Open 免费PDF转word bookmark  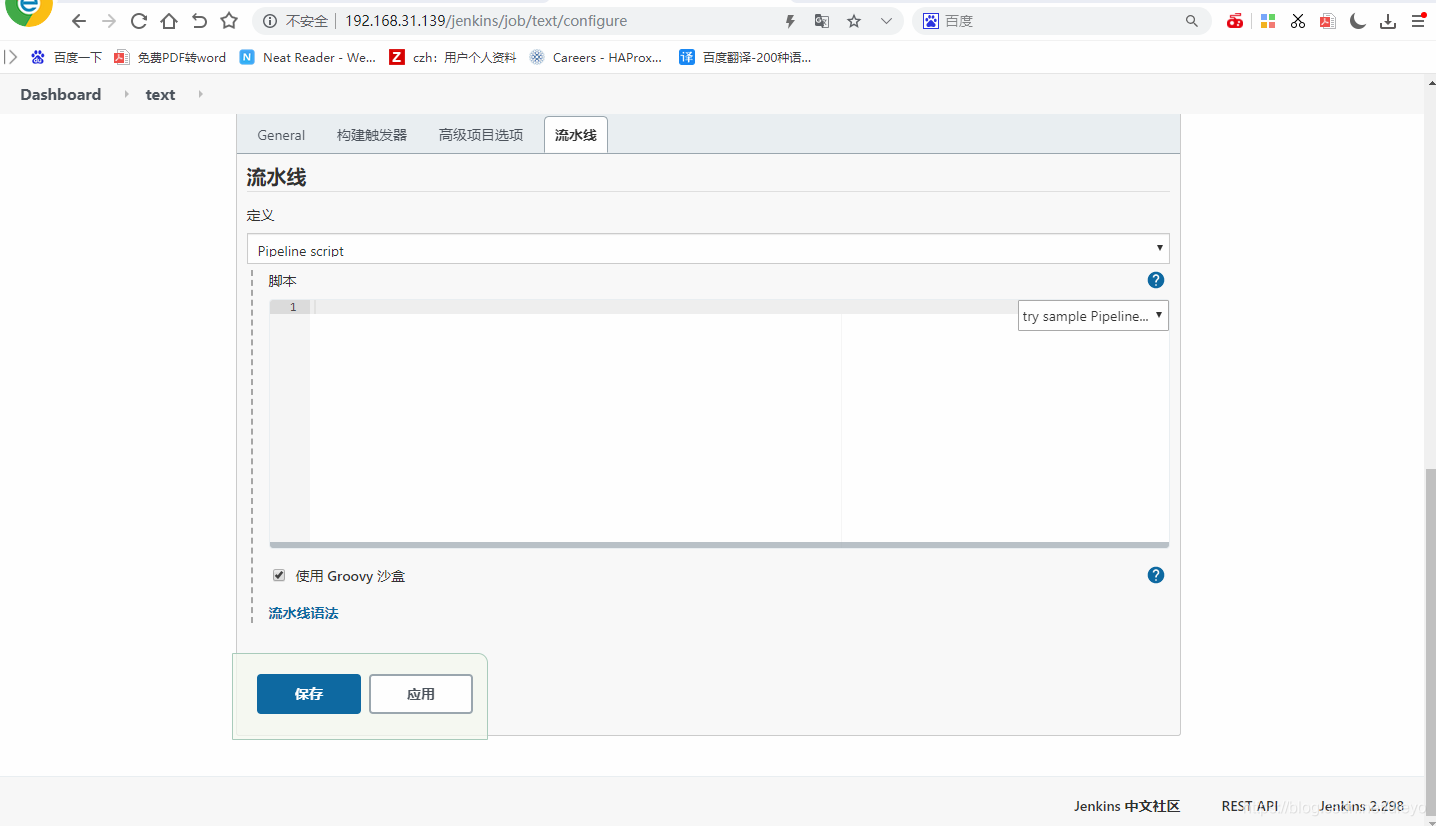(x=170, y=57)
